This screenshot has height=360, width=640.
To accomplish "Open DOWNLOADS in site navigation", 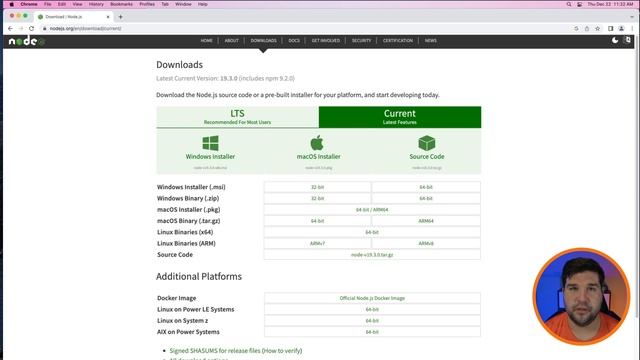I will tap(263, 40).
